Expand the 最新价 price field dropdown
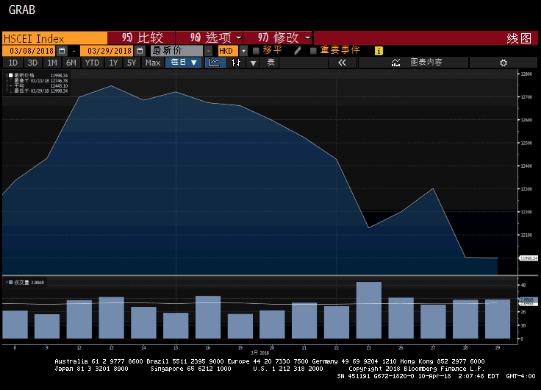This screenshot has width=541, height=390. 208,51
